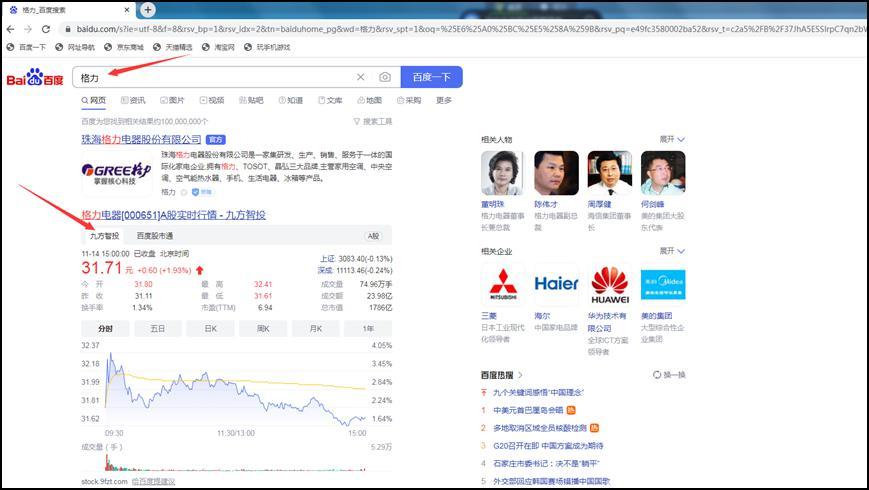Refresh hot searches with 换一换
The image size is (869, 490).
point(669,375)
